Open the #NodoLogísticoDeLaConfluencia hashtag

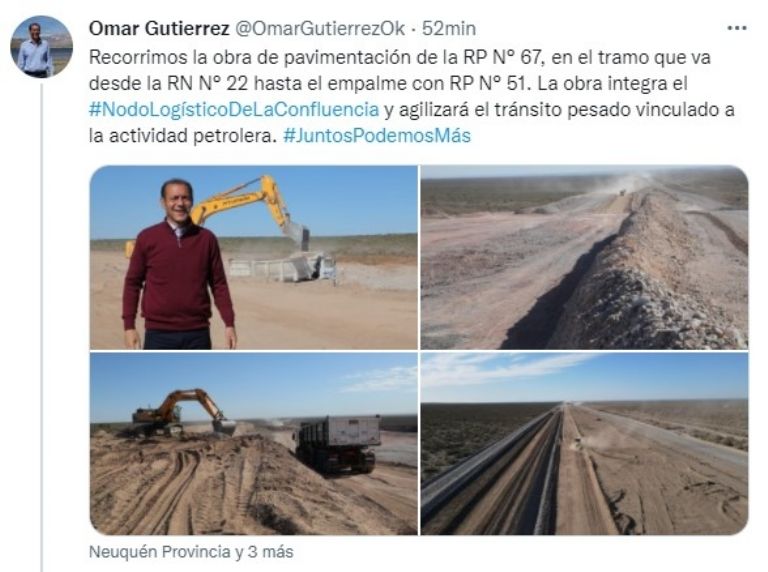pyautogui.click(x=234, y=109)
